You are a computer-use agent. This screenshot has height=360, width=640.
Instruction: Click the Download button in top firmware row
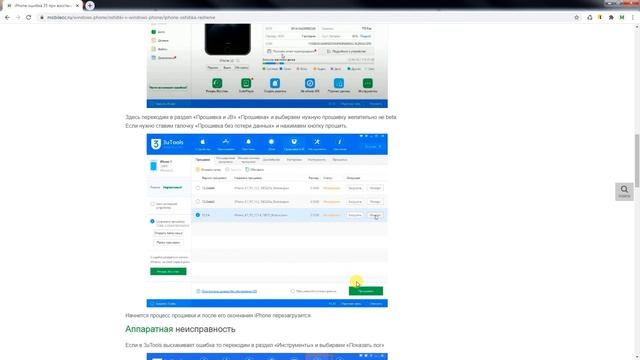[355, 188]
